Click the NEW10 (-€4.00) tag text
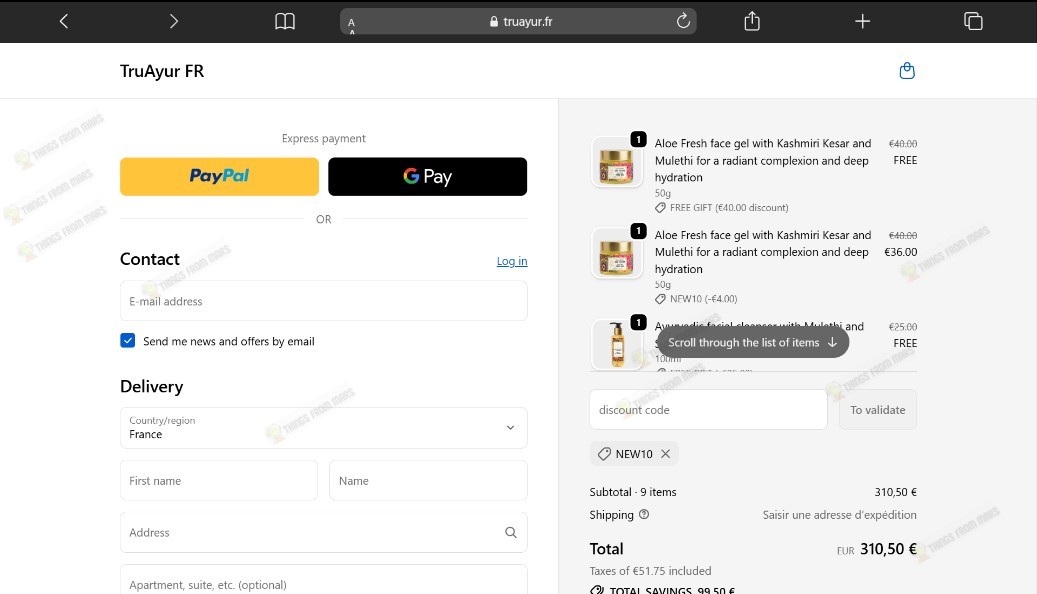The image size is (1037, 594). [x=704, y=299]
